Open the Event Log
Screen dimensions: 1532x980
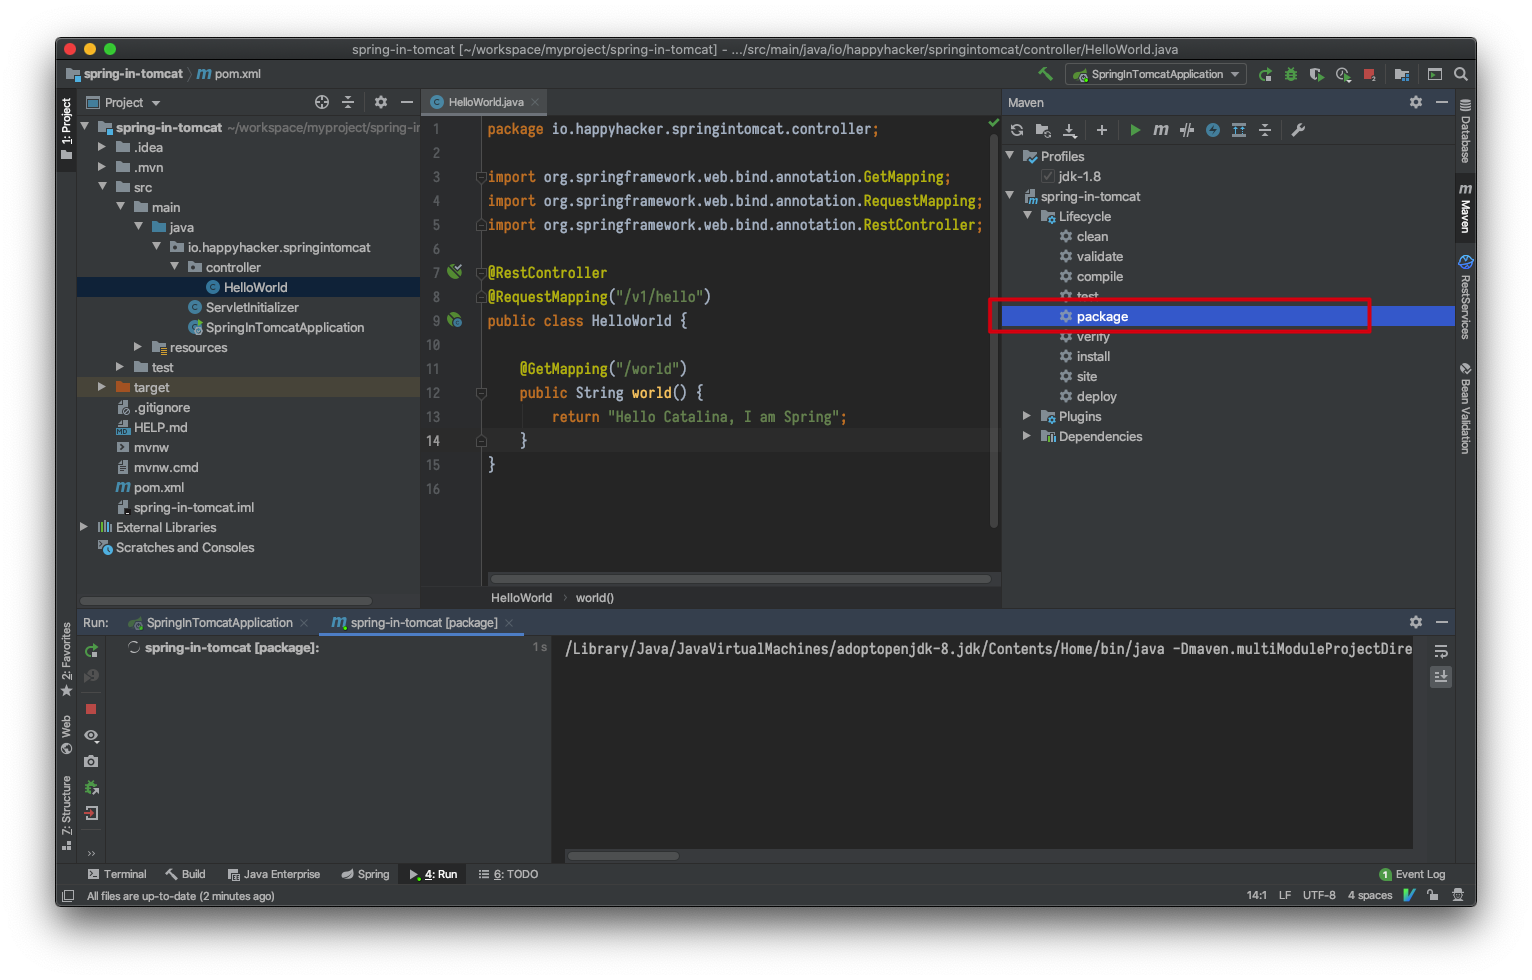(x=1412, y=874)
